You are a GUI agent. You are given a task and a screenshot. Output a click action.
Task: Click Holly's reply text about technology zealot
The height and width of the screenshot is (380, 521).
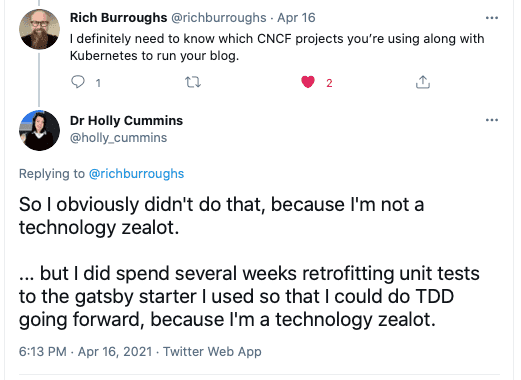click(249, 262)
